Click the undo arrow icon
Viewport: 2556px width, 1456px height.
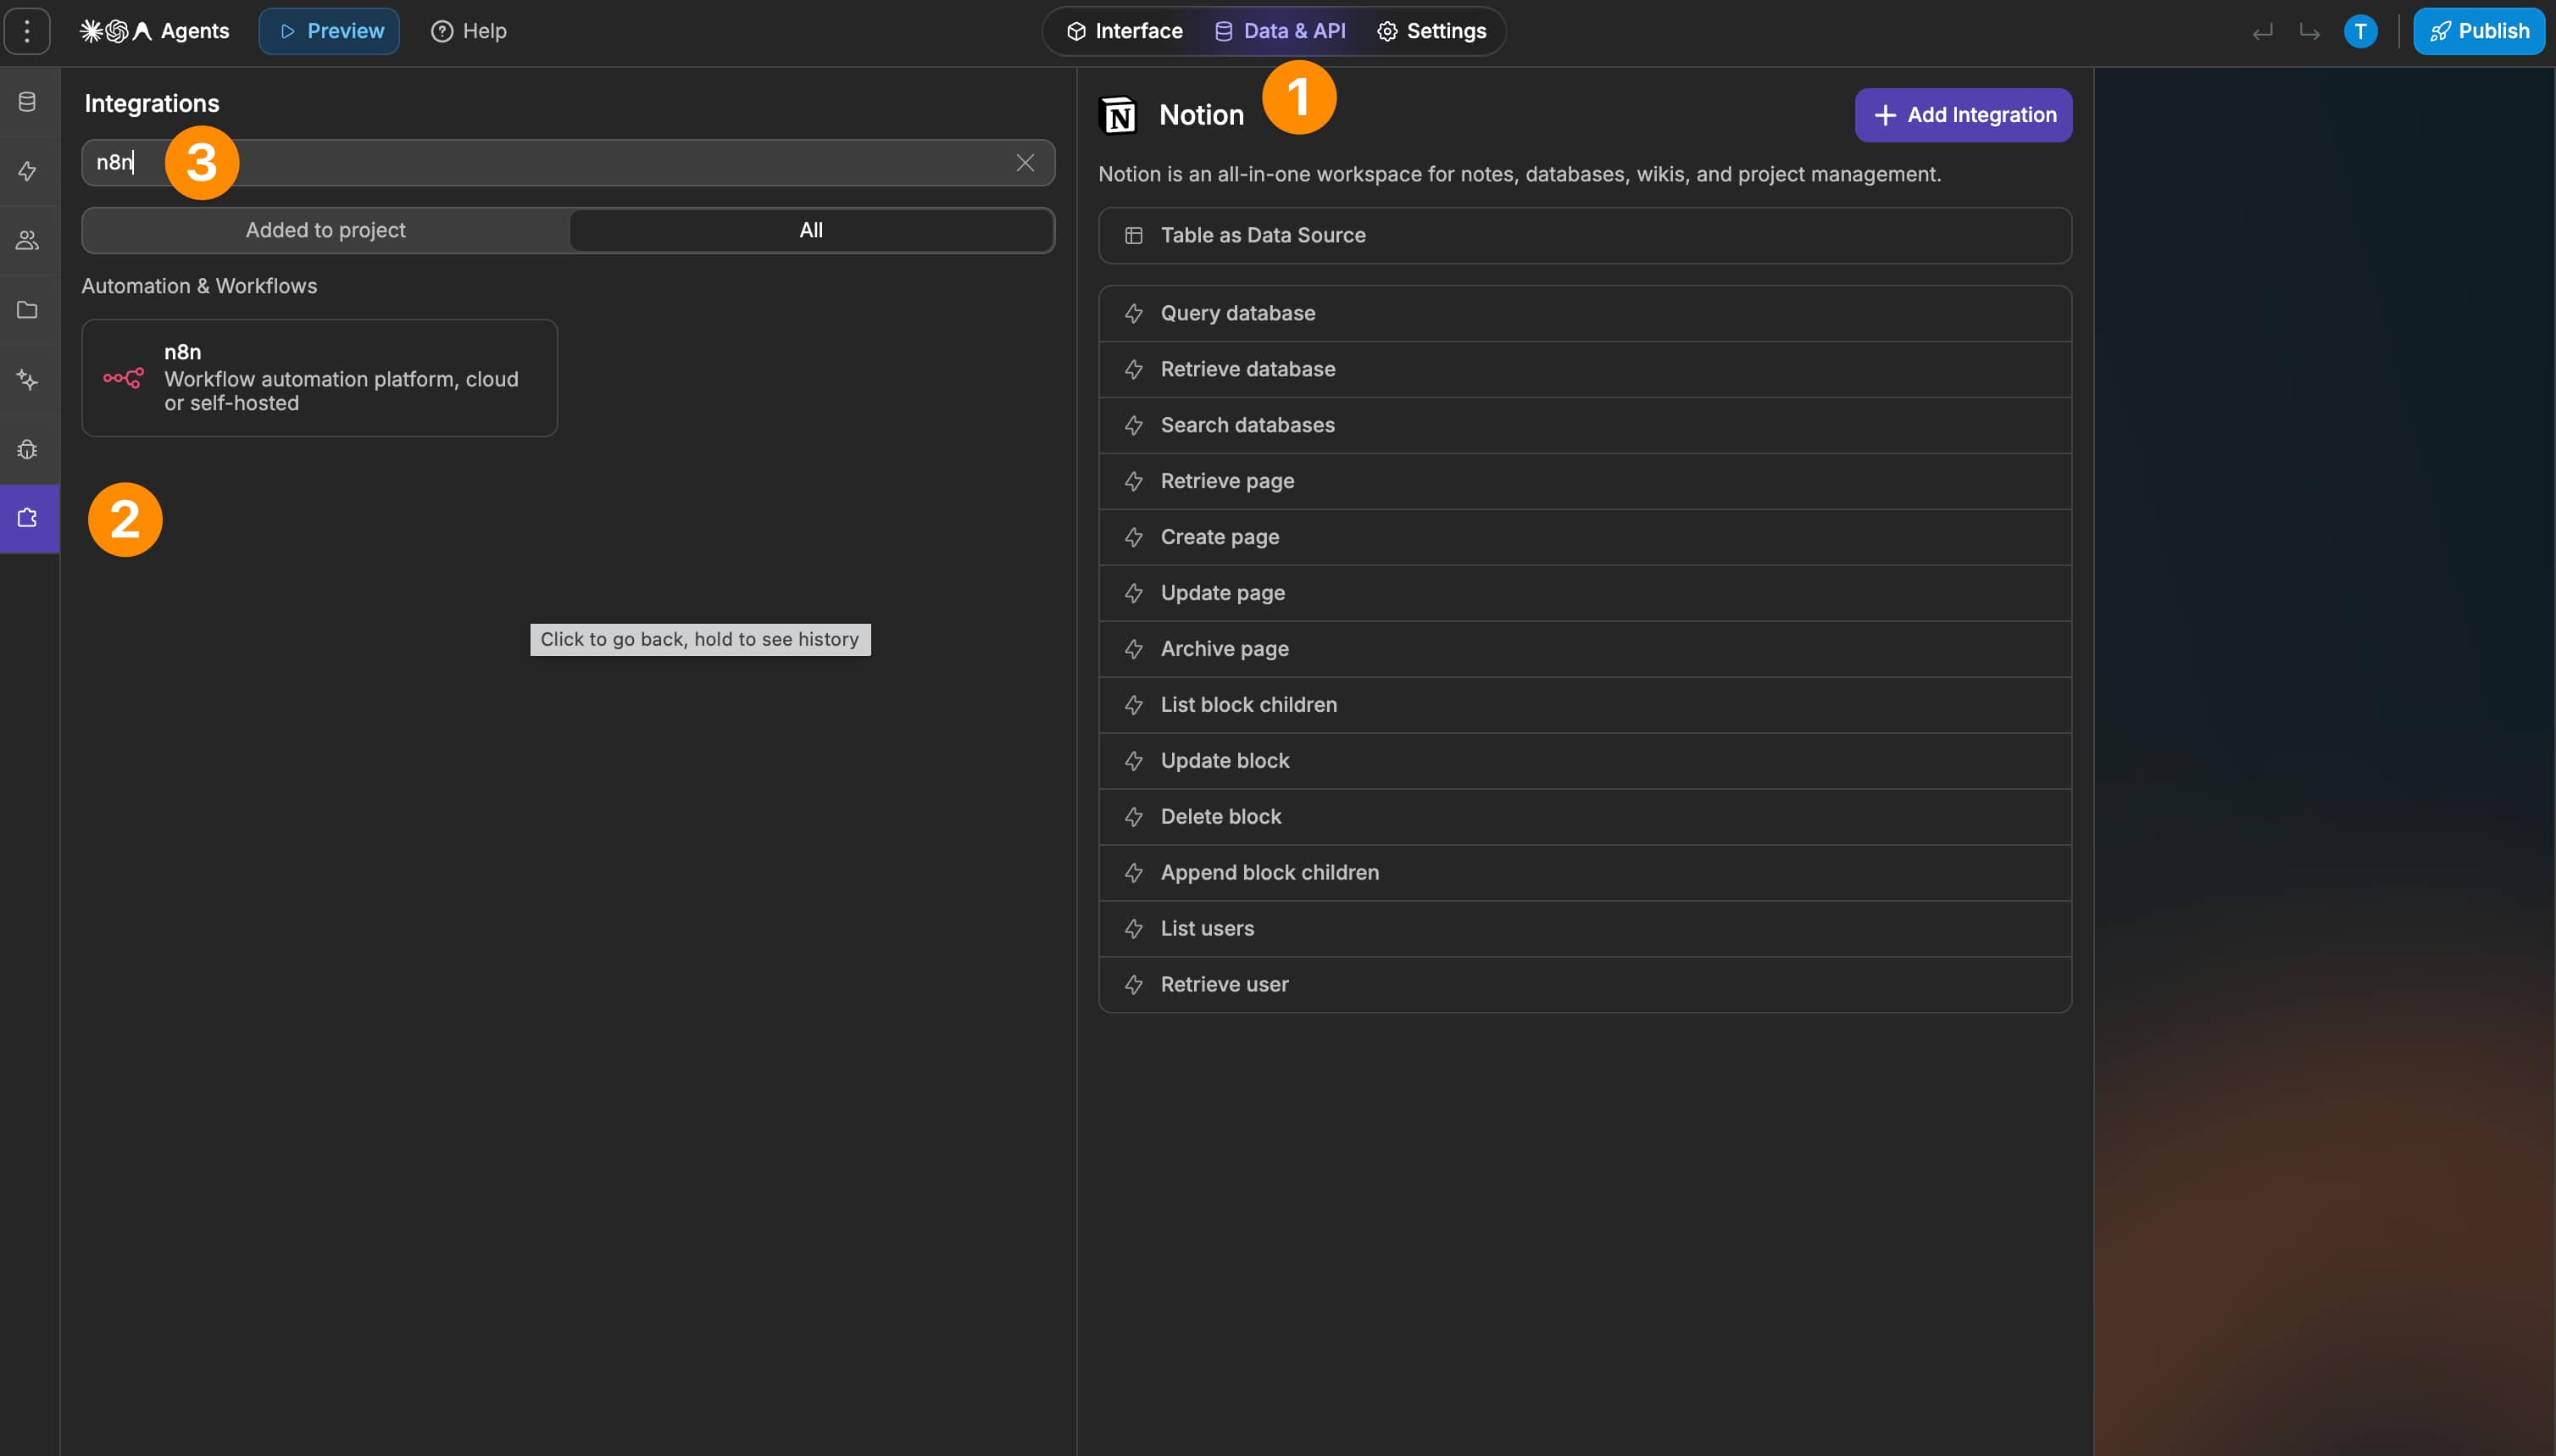(x=2263, y=32)
